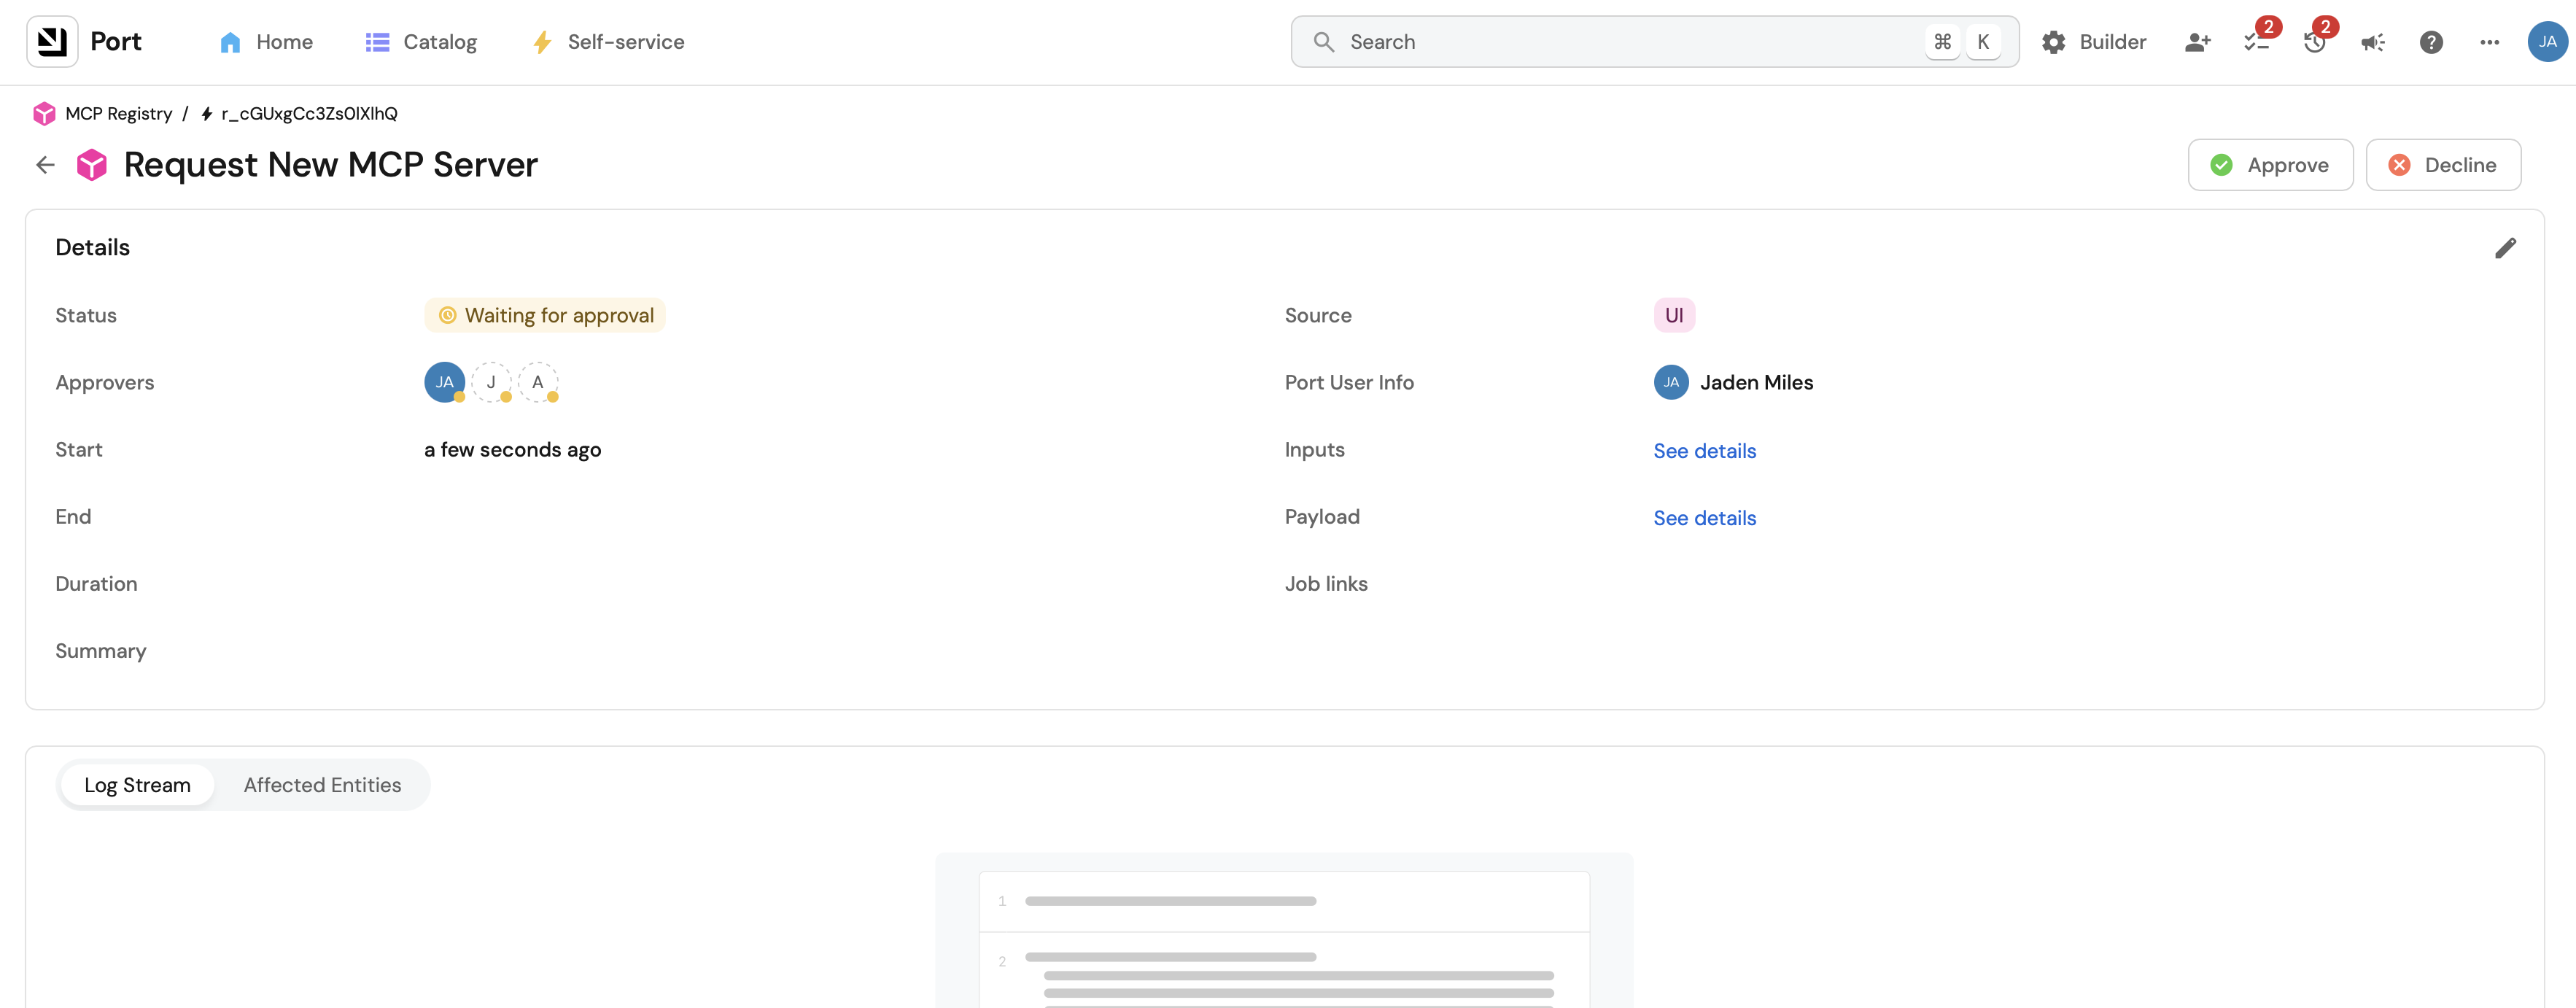Open the JA user avatar menu
Screen dimensions: 2576x1008
(2546, 42)
